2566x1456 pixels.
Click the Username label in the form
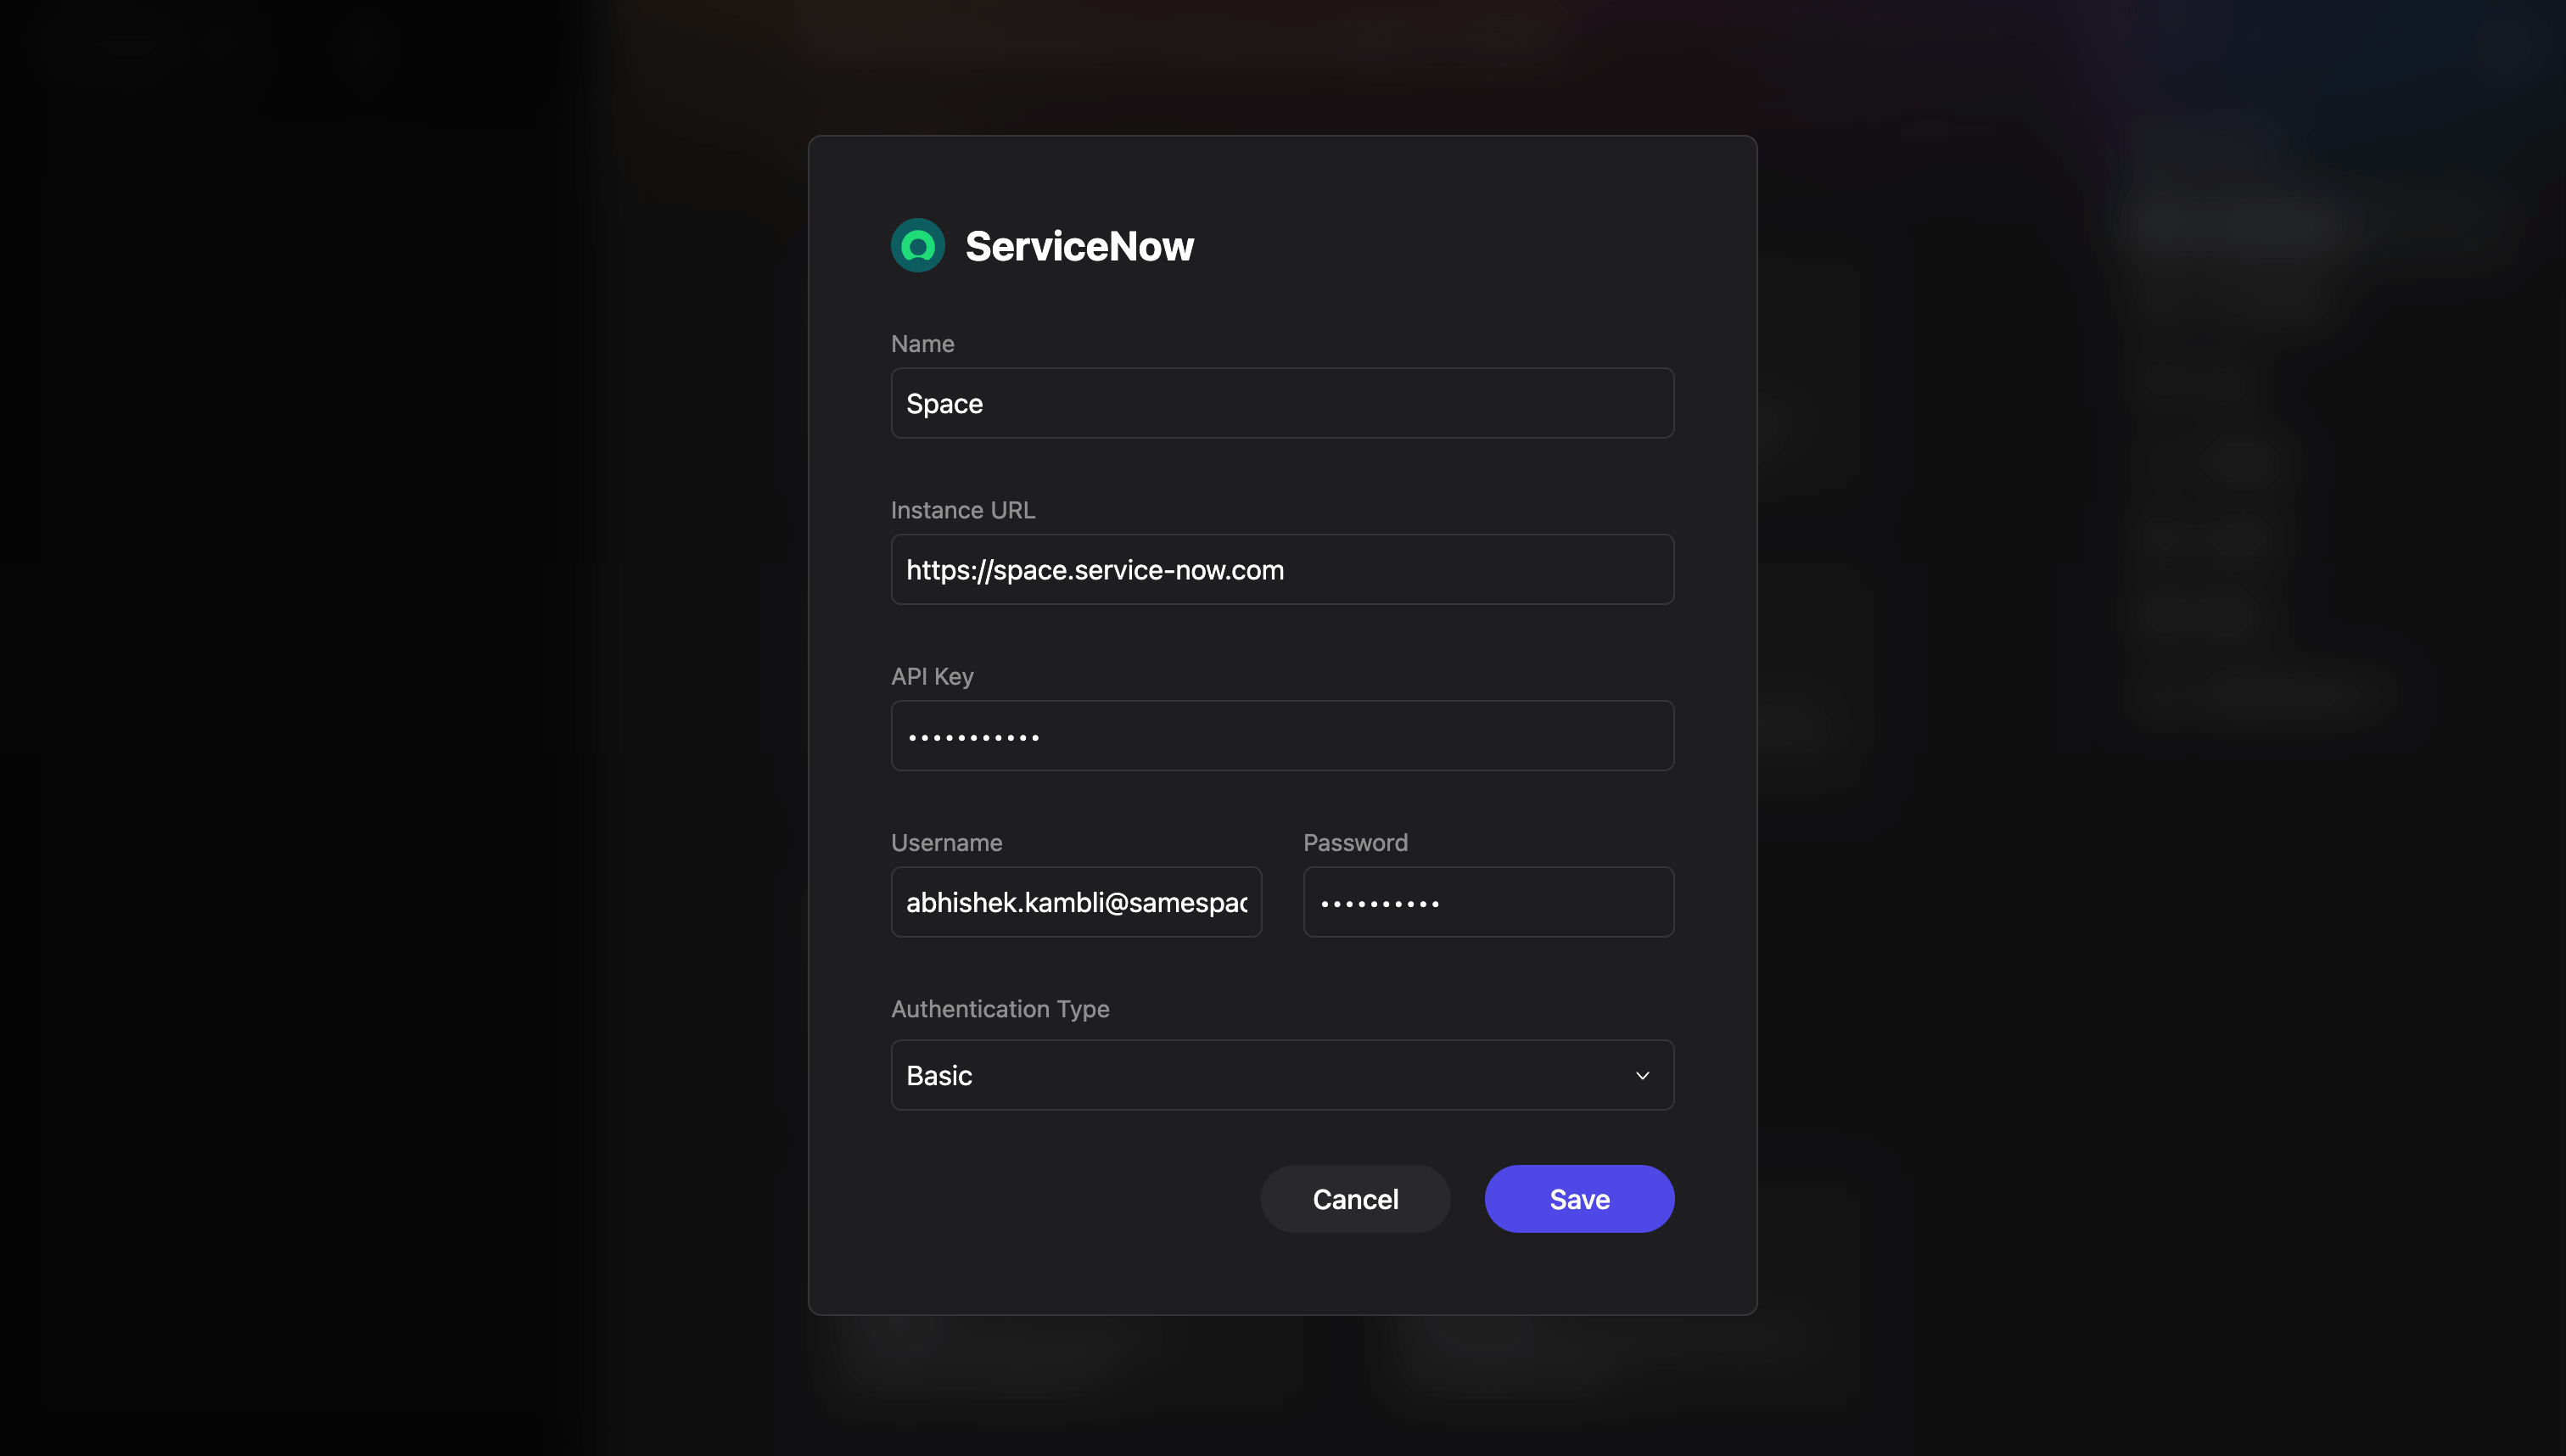pyautogui.click(x=946, y=842)
